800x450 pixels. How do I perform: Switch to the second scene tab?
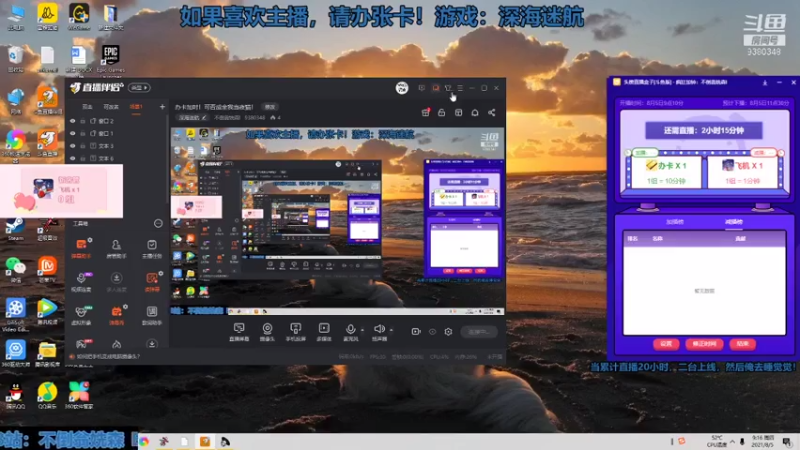coord(111,107)
